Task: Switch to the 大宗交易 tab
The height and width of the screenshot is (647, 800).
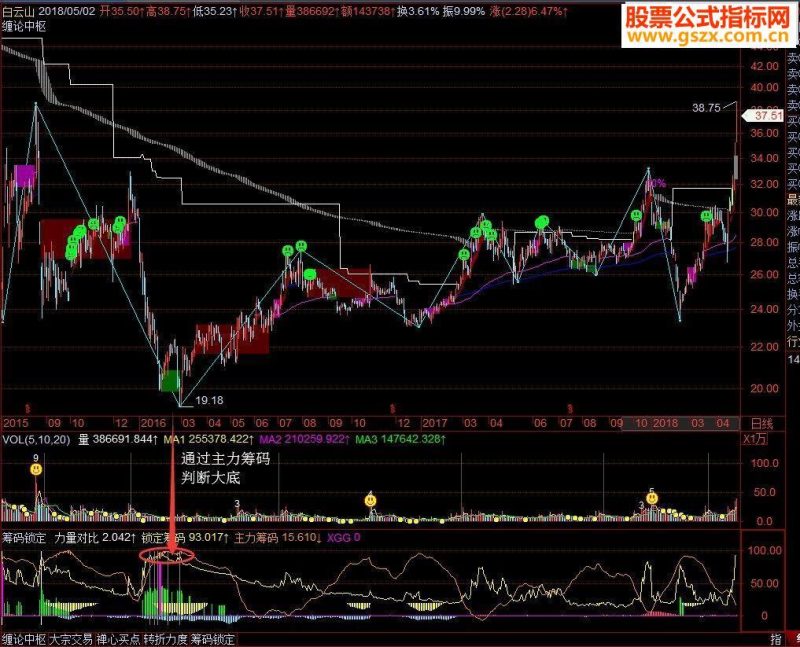Action: [x=70, y=639]
